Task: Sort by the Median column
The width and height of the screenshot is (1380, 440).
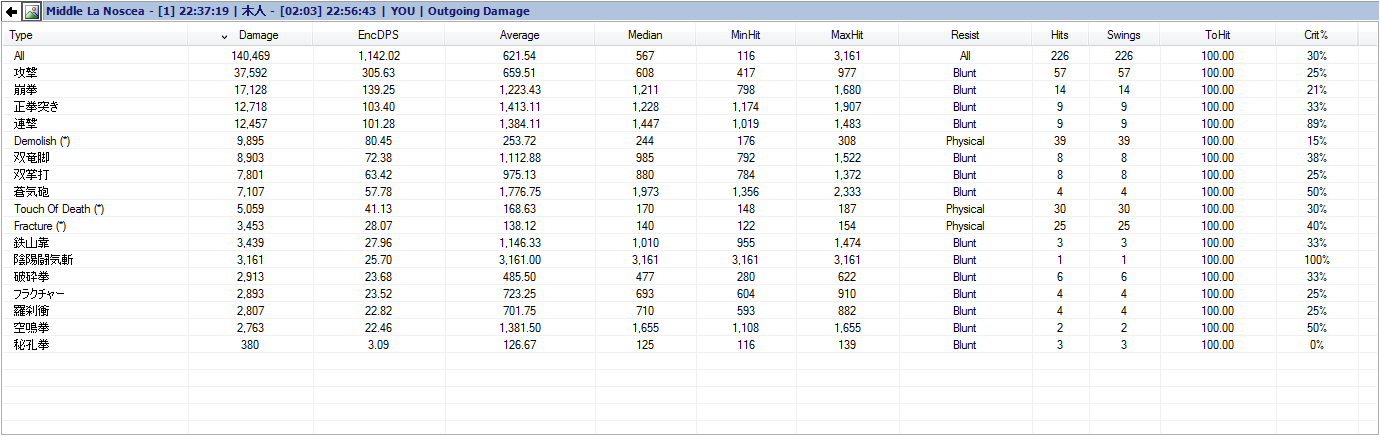Action: point(645,35)
